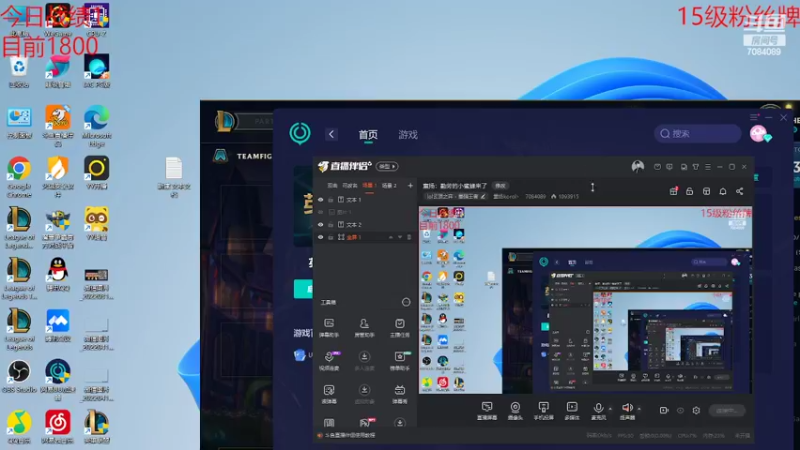800x450 pixels.
Task: Click the microphone icon in the streaming bar
Action: 598,410
